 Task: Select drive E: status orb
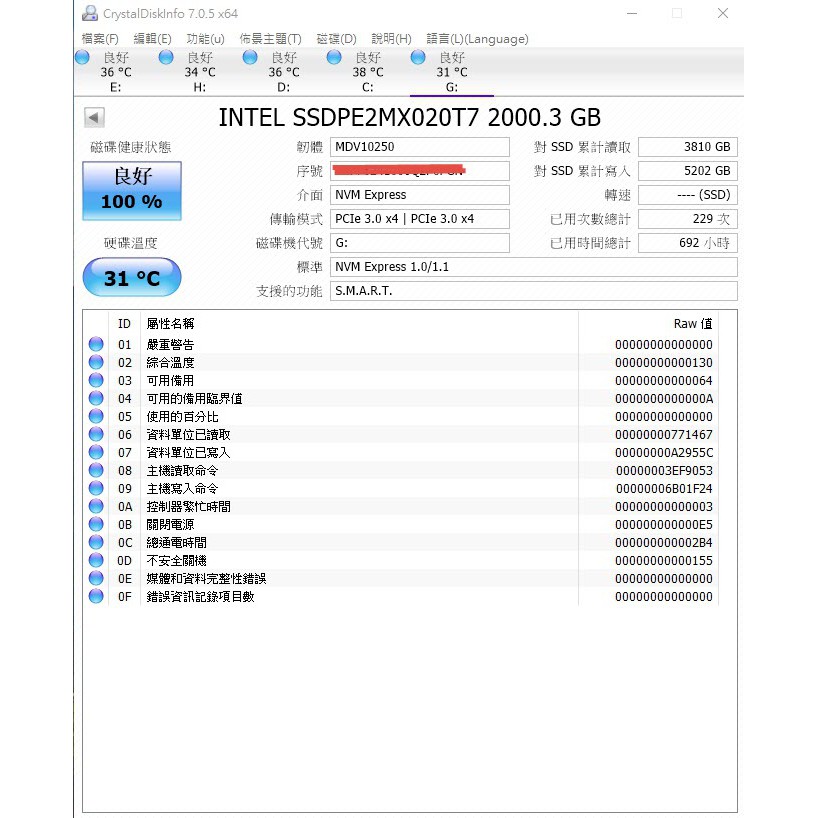[x=83, y=58]
